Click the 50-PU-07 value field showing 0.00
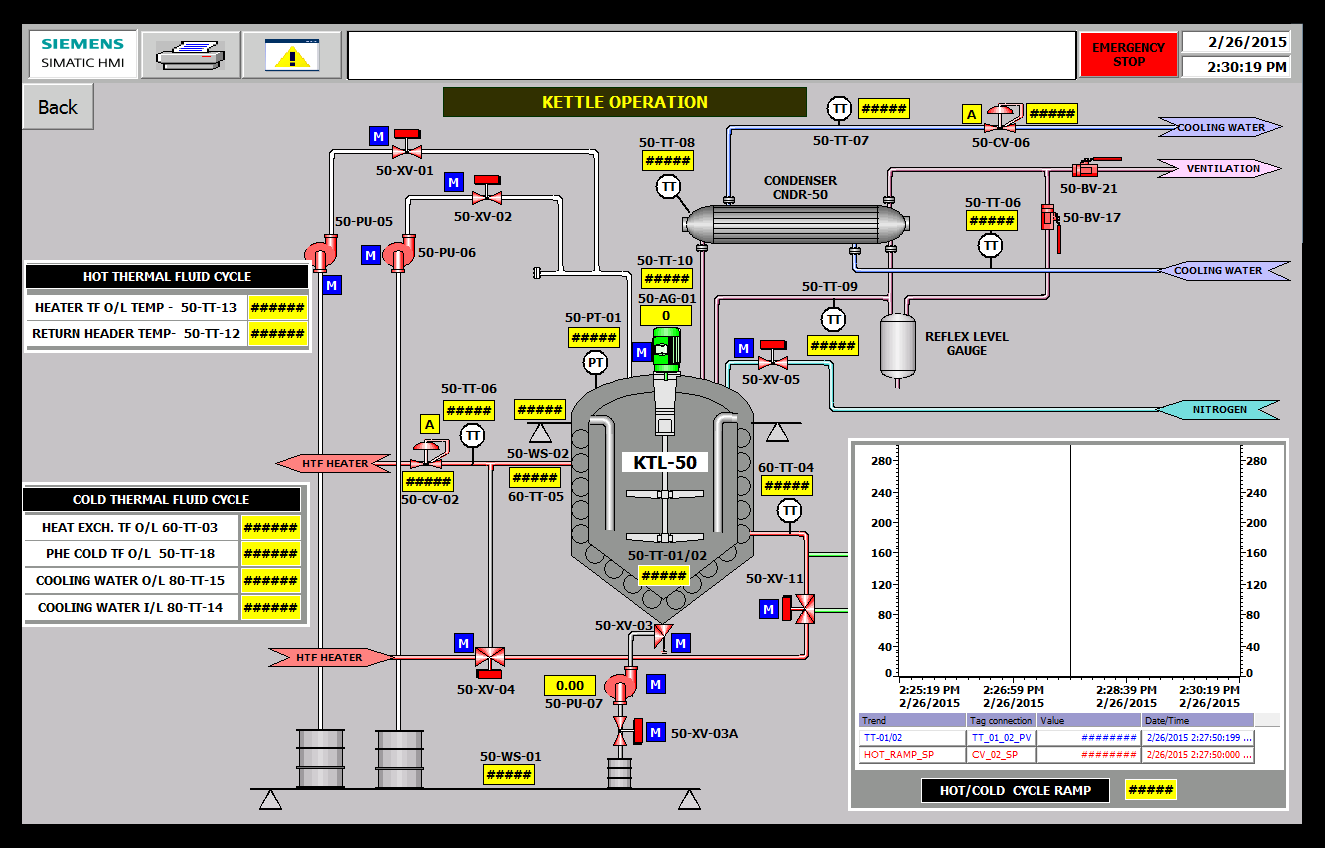The width and height of the screenshot is (1325, 848). pyautogui.click(x=570, y=685)
